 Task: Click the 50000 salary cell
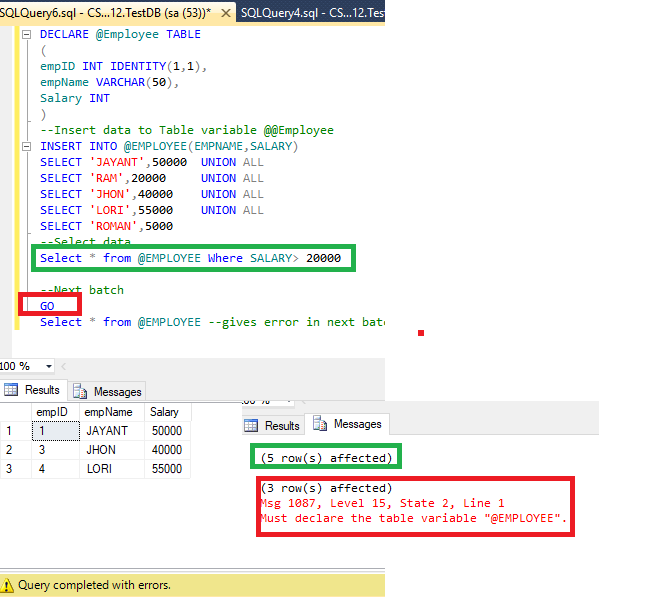pyautogui.click(x=168, y=431)
